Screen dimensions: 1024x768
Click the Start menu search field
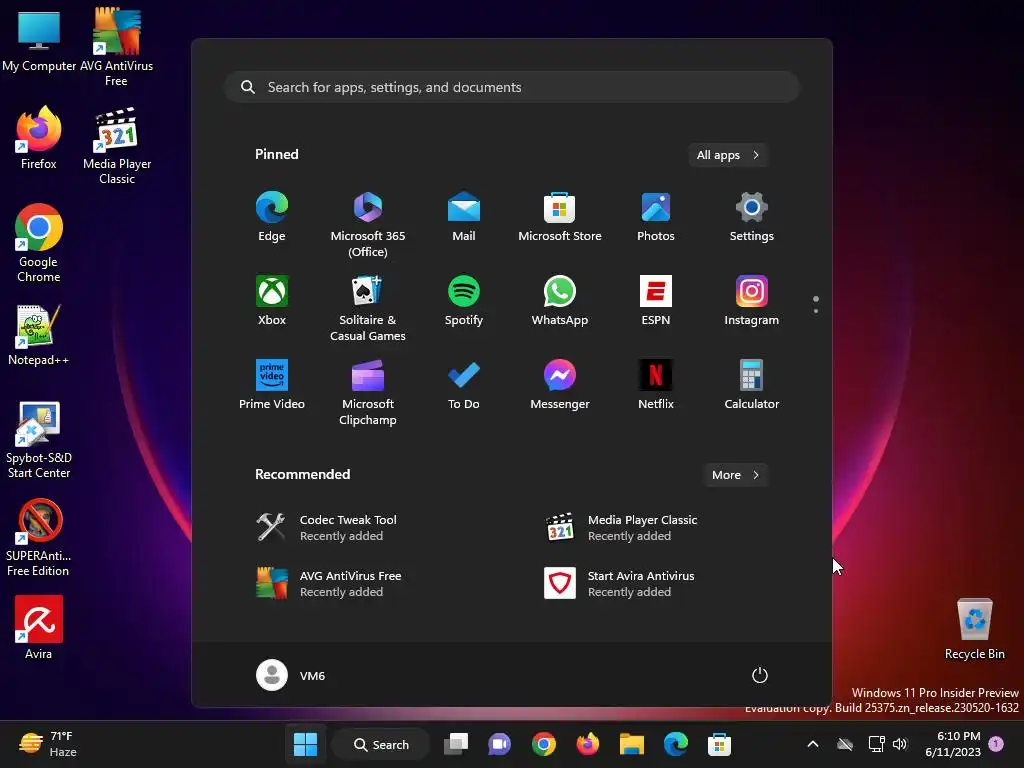(x=512, y=88)
